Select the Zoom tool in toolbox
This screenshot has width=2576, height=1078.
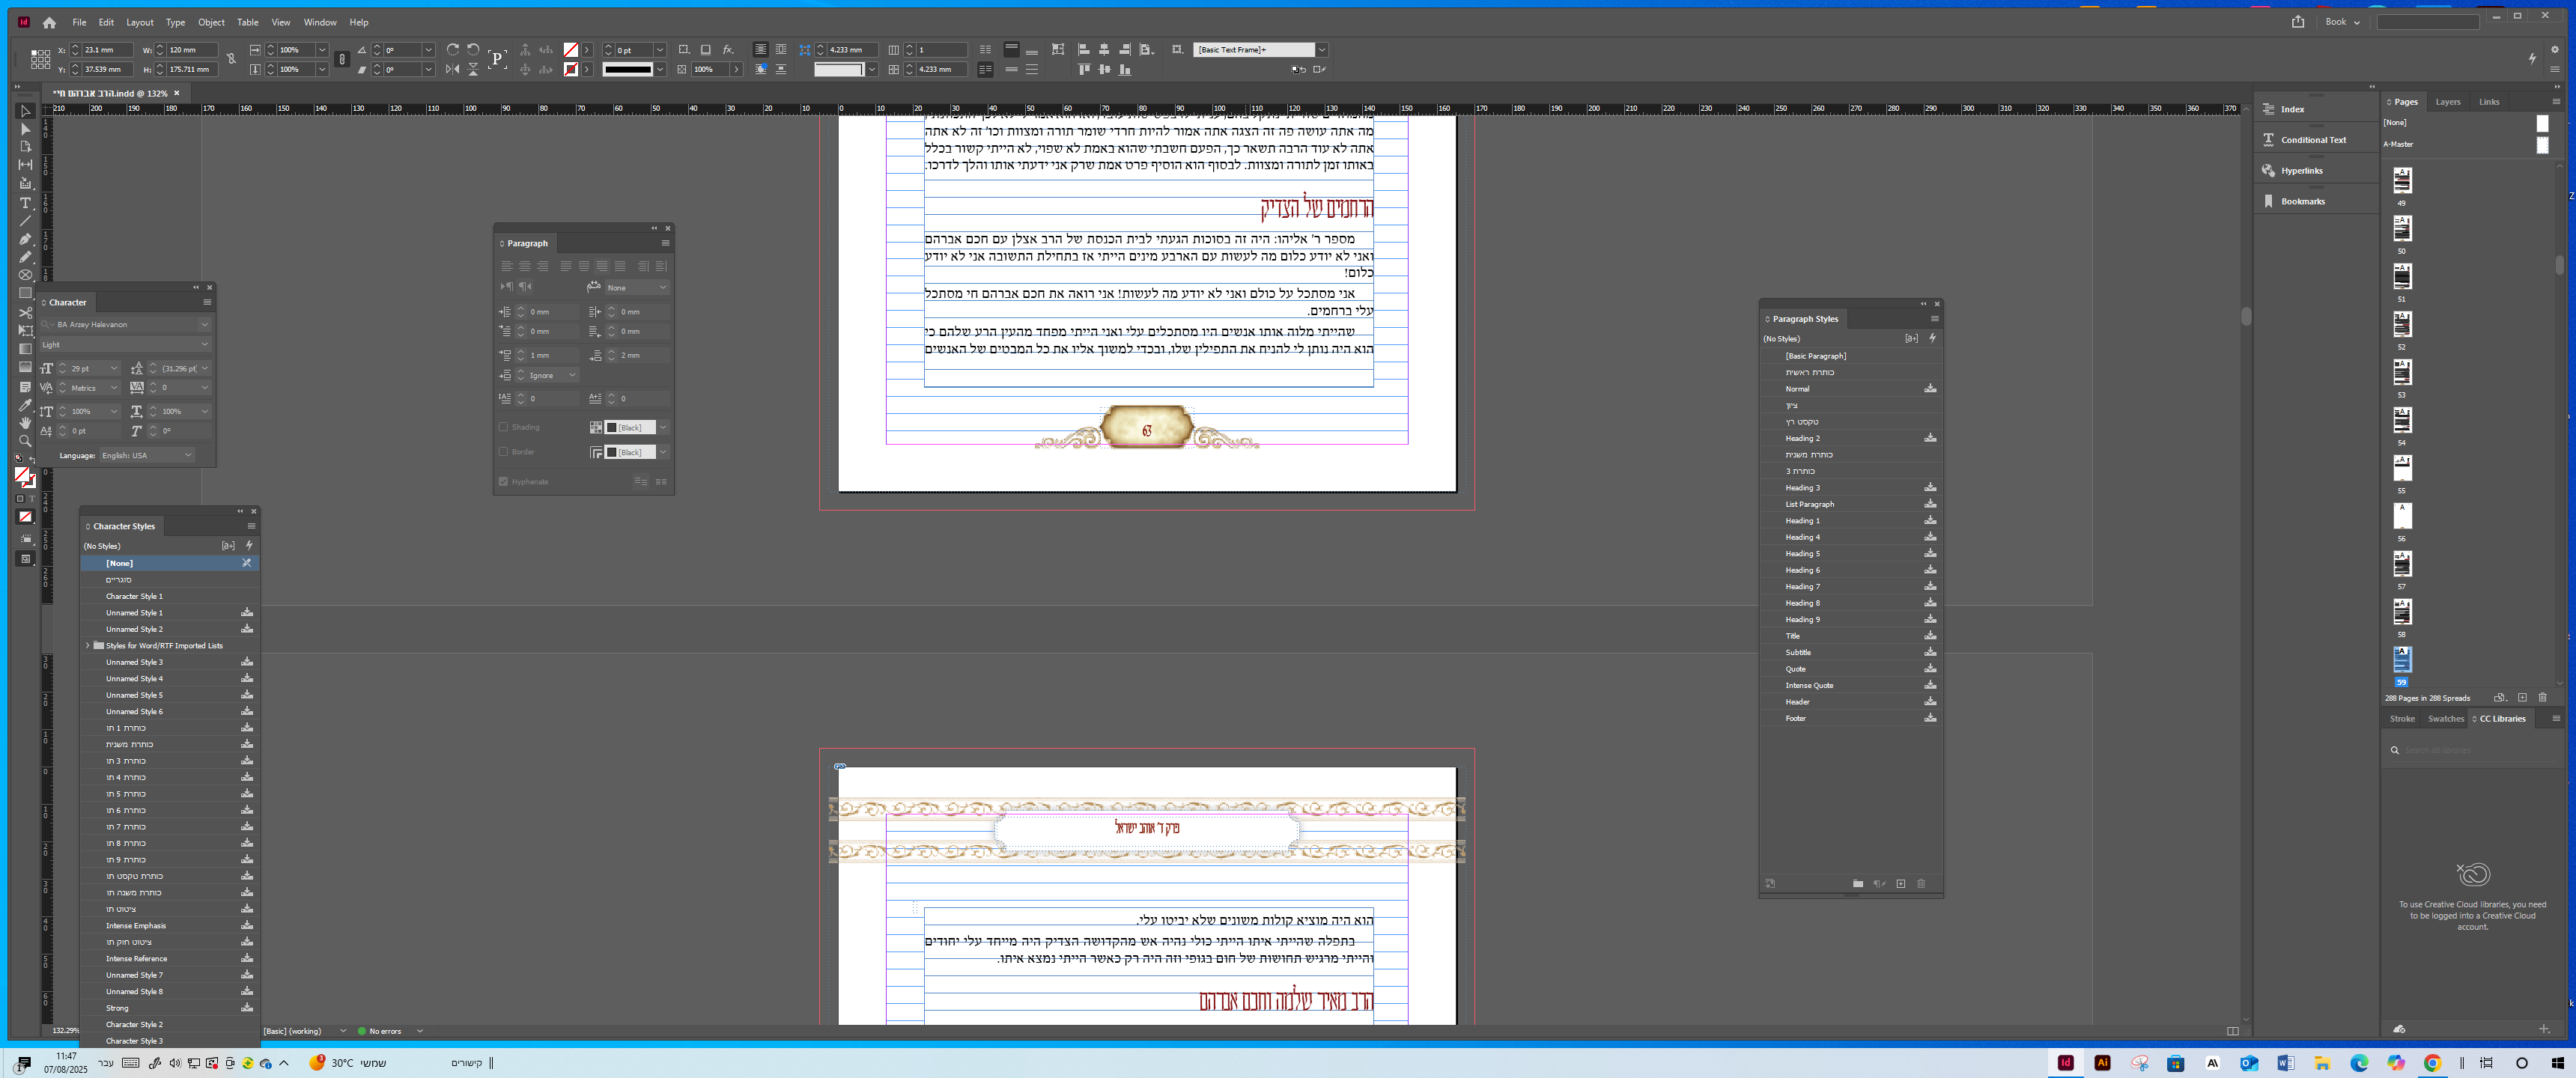point(25,441)
